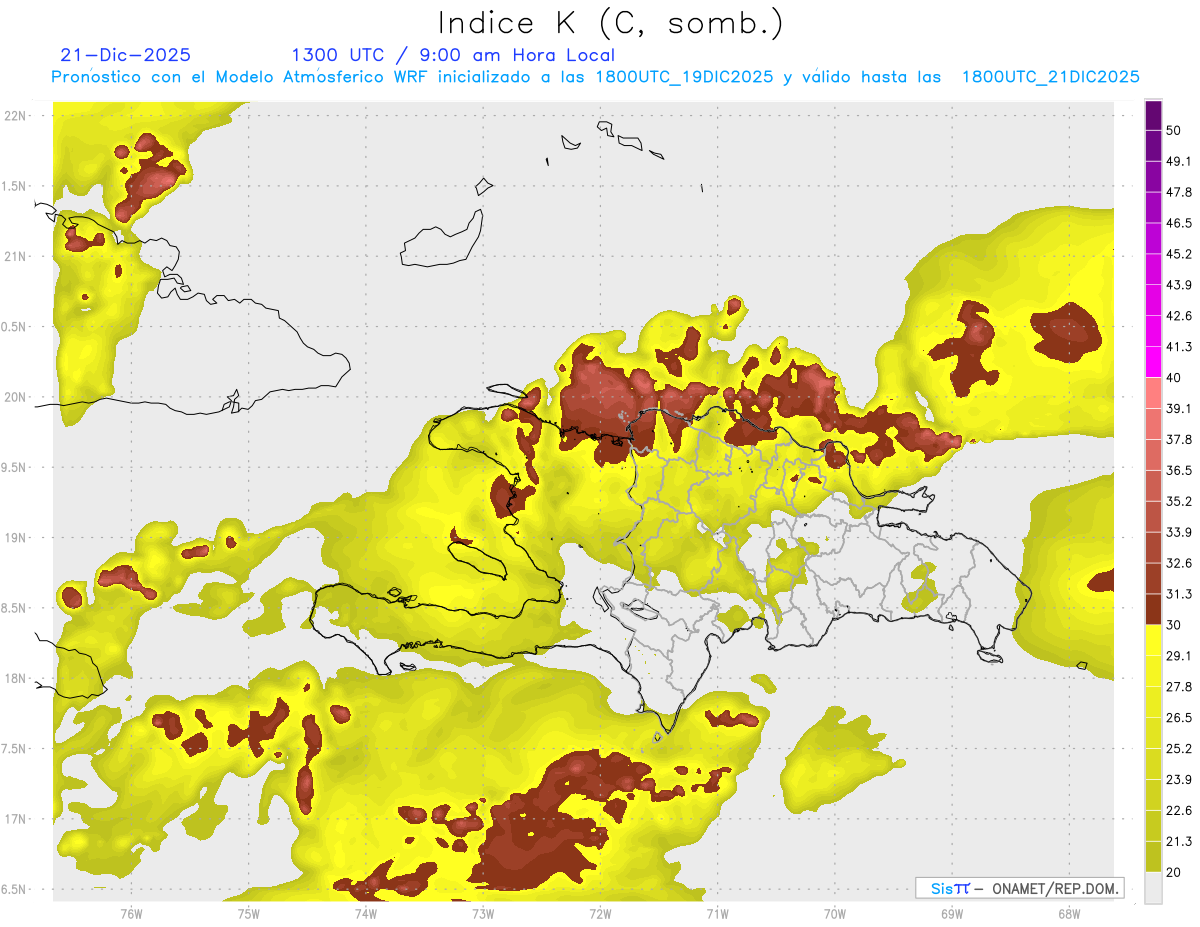This screenshot has width=1200, height=927.
Task: Click the legend value '39.1'
Action: point(1179,409)
